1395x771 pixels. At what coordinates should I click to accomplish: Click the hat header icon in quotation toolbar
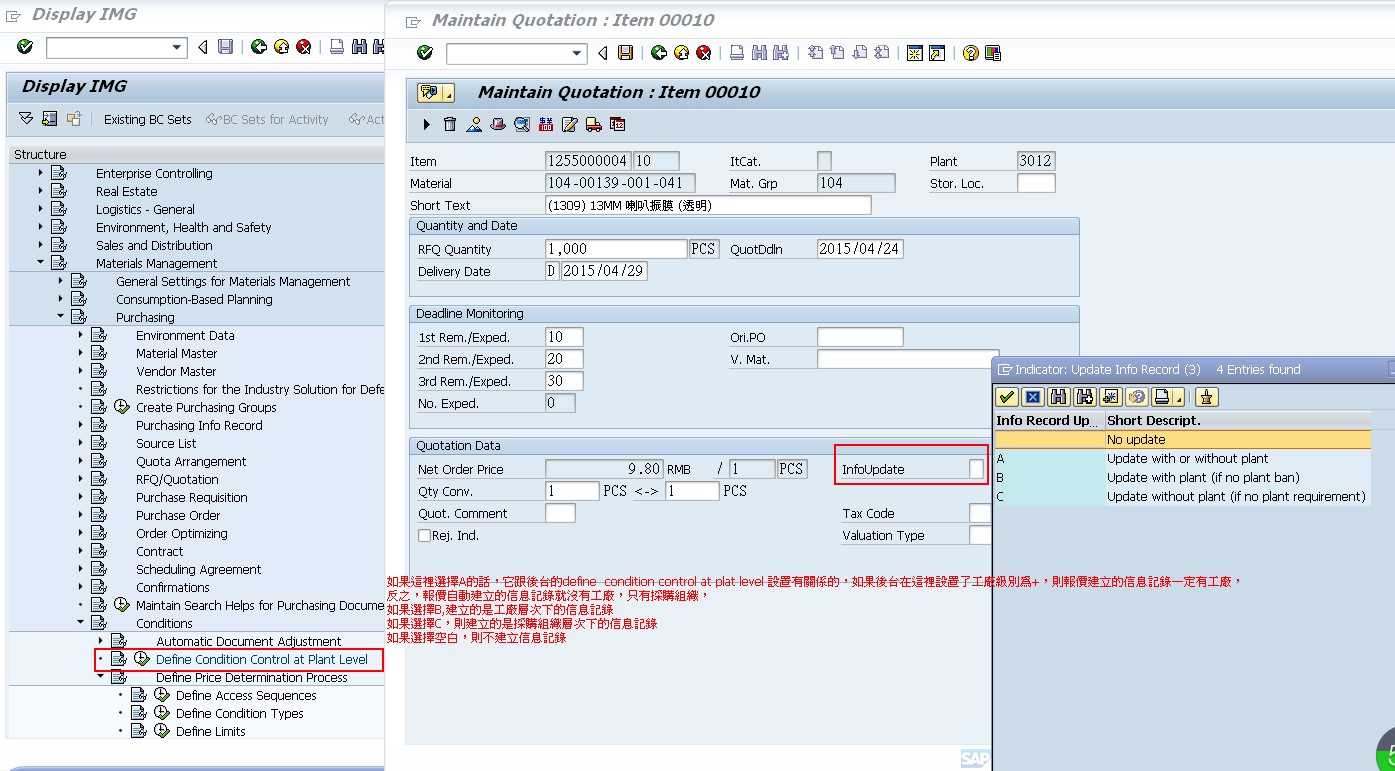coord(498,124)
